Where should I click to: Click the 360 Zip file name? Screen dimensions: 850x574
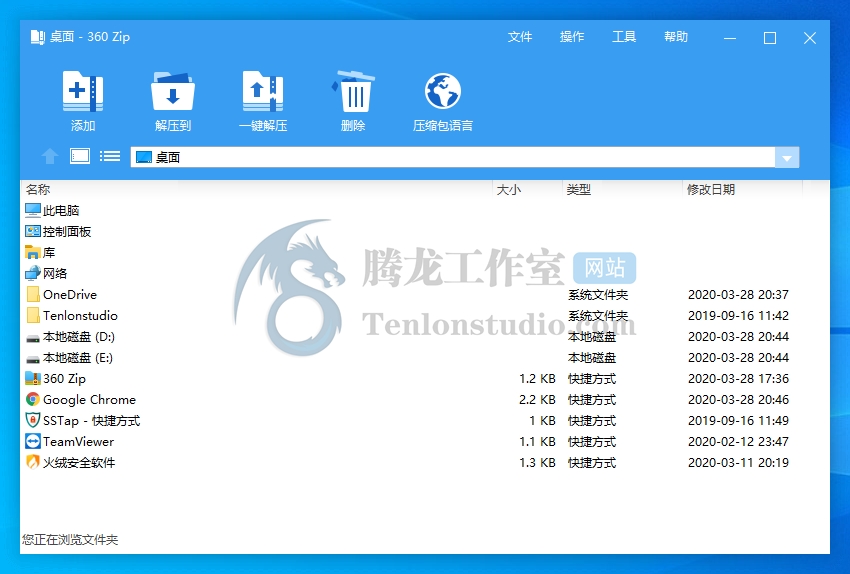65,378
